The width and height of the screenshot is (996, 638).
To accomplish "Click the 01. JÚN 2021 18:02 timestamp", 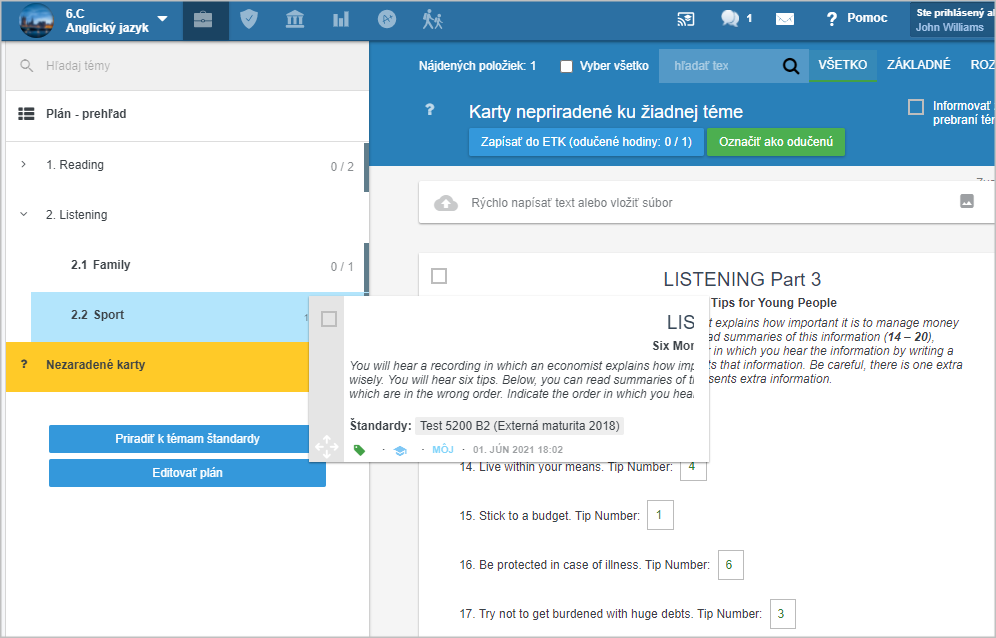I will click(x=518, y=449).
